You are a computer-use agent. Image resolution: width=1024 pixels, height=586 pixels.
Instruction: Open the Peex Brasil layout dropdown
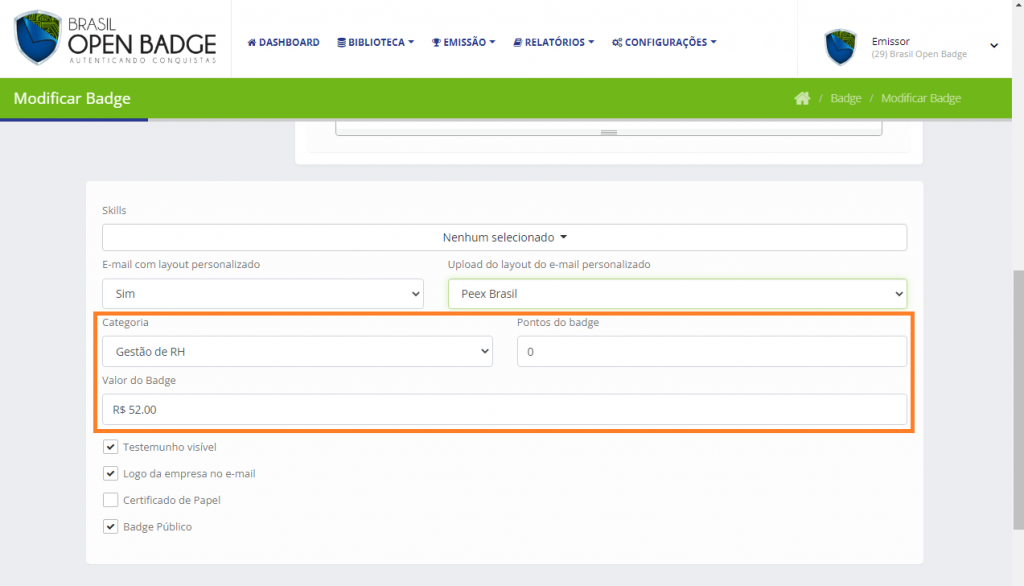[677, 294]
